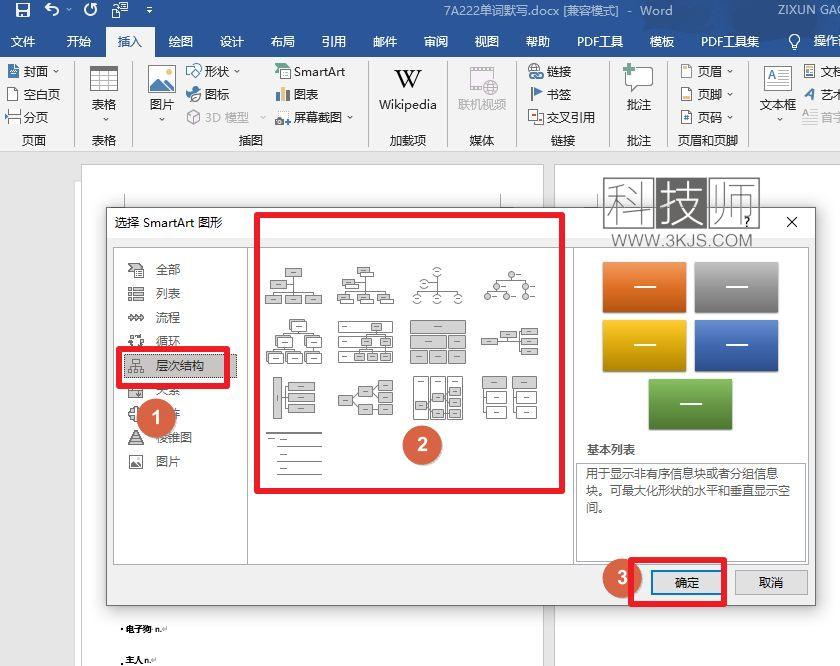Choose the half circle organization chart layout
Screen dimensions: 840x666
(x=437, y=286)
